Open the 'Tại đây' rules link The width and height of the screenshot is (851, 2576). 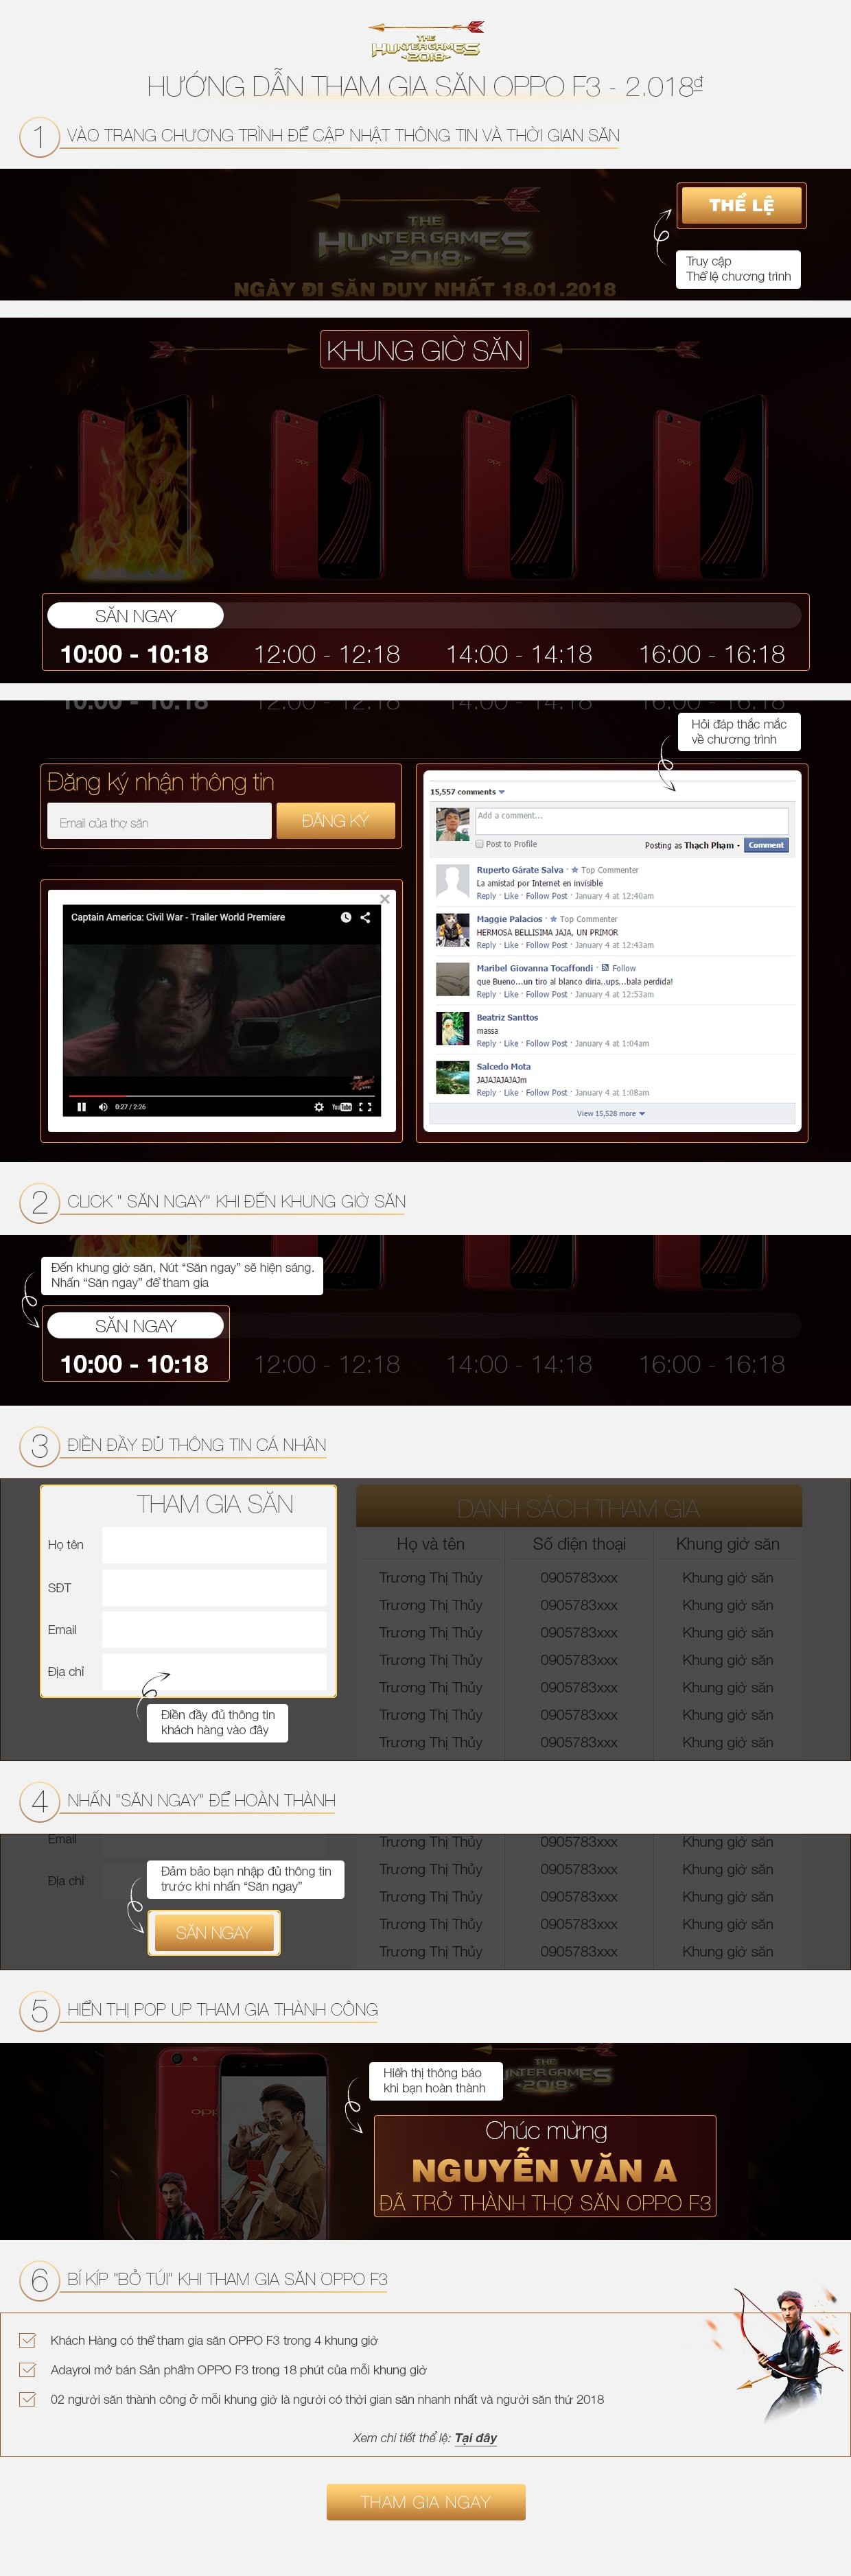click(x=476, y=2437)
